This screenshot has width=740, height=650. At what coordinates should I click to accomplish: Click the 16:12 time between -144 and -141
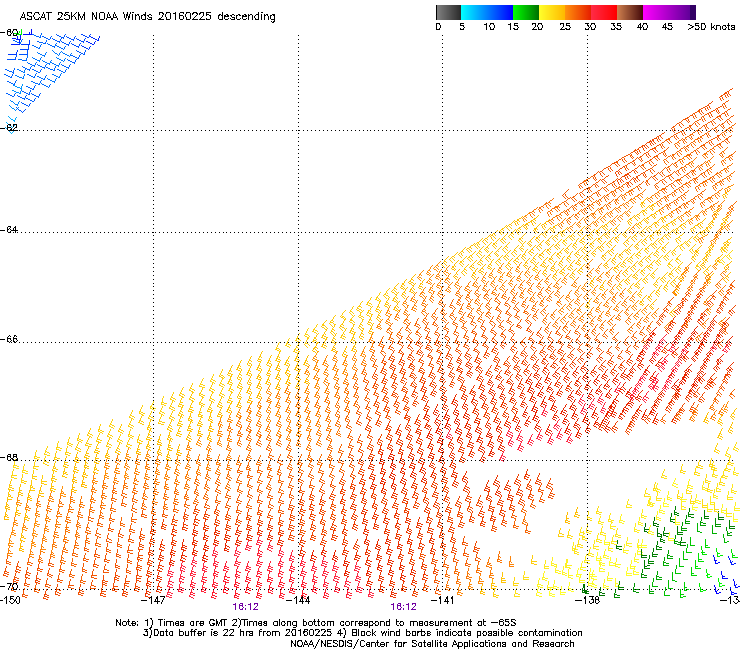(404, 607)
